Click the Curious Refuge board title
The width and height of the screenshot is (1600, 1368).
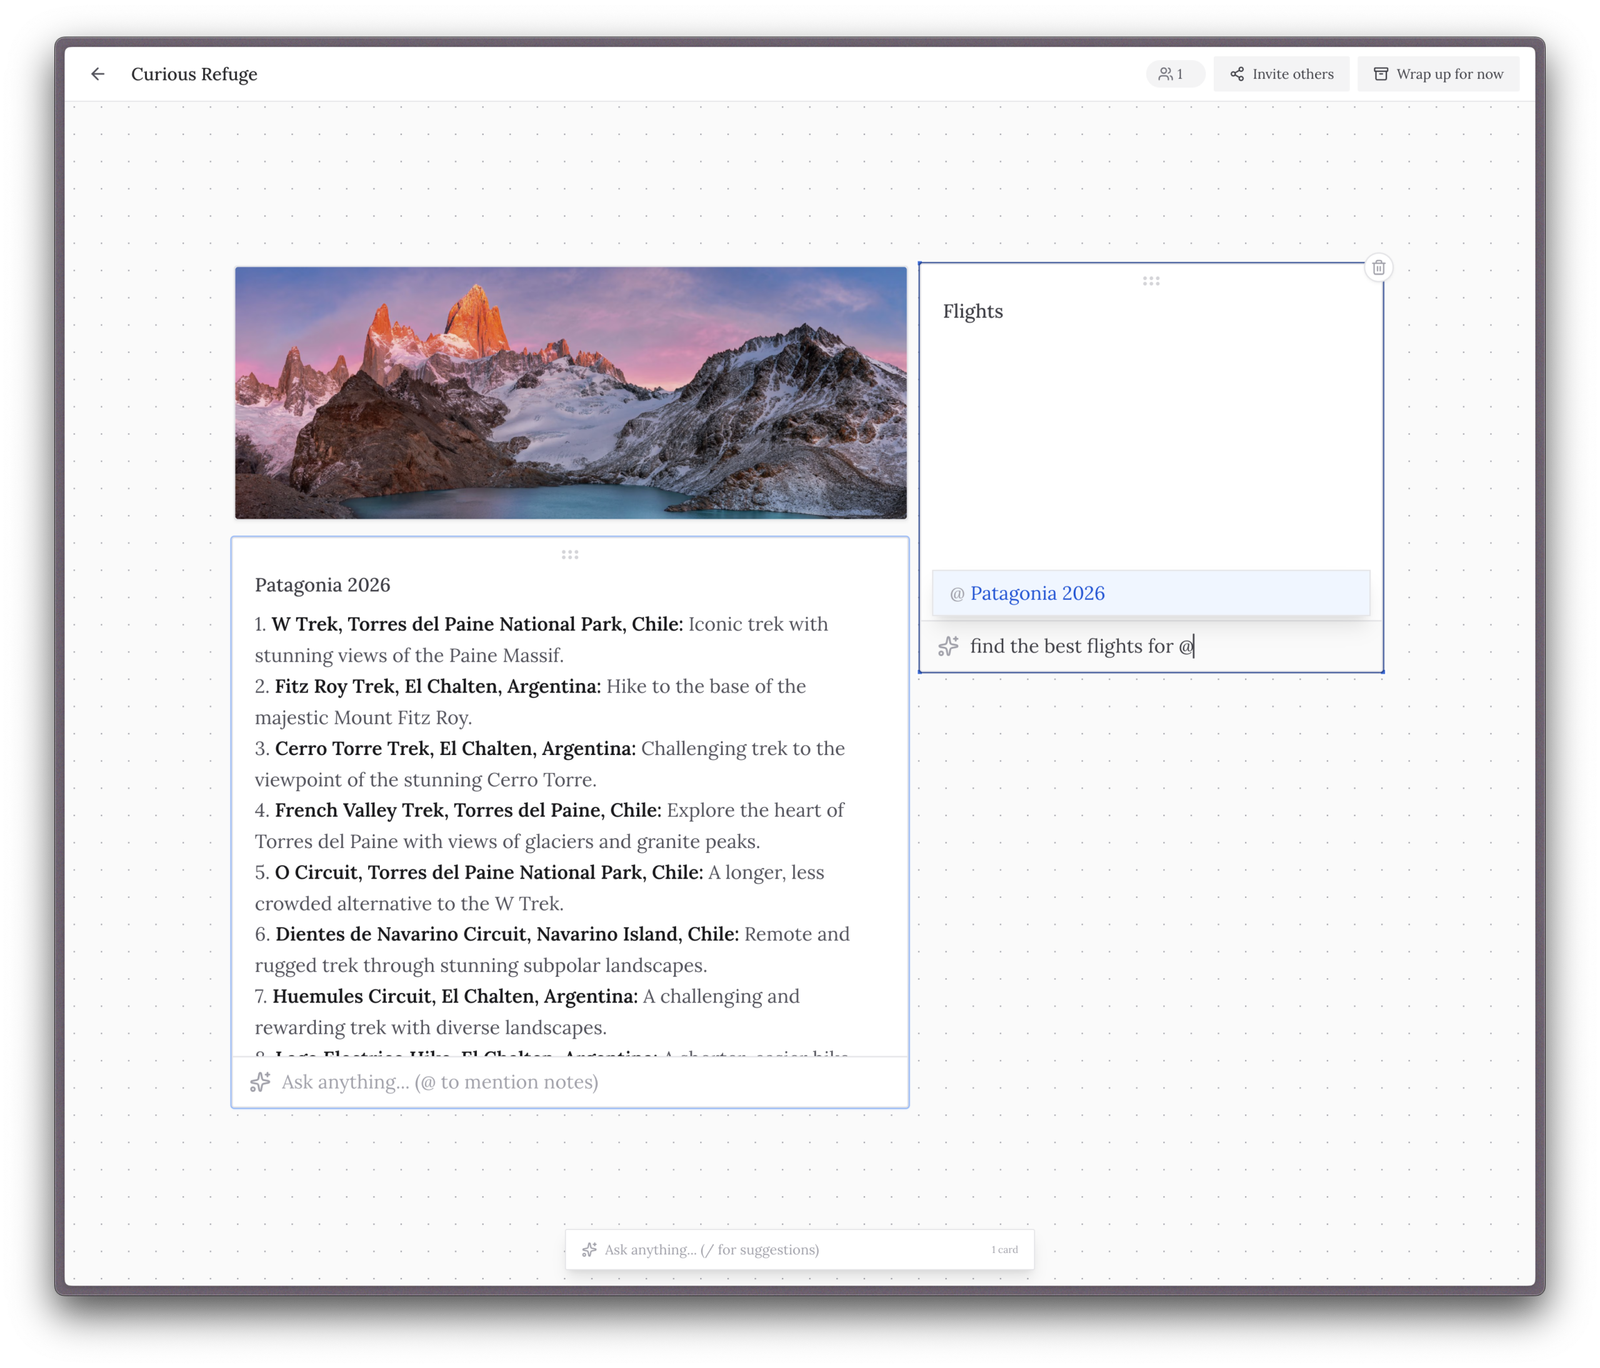194,74
